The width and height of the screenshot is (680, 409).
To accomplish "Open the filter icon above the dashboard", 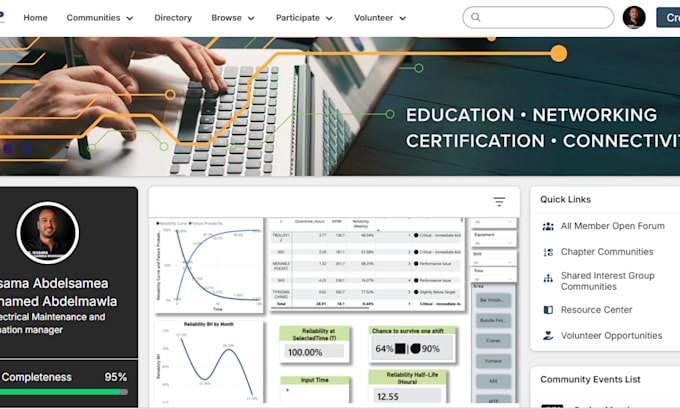I will (499, 201).
